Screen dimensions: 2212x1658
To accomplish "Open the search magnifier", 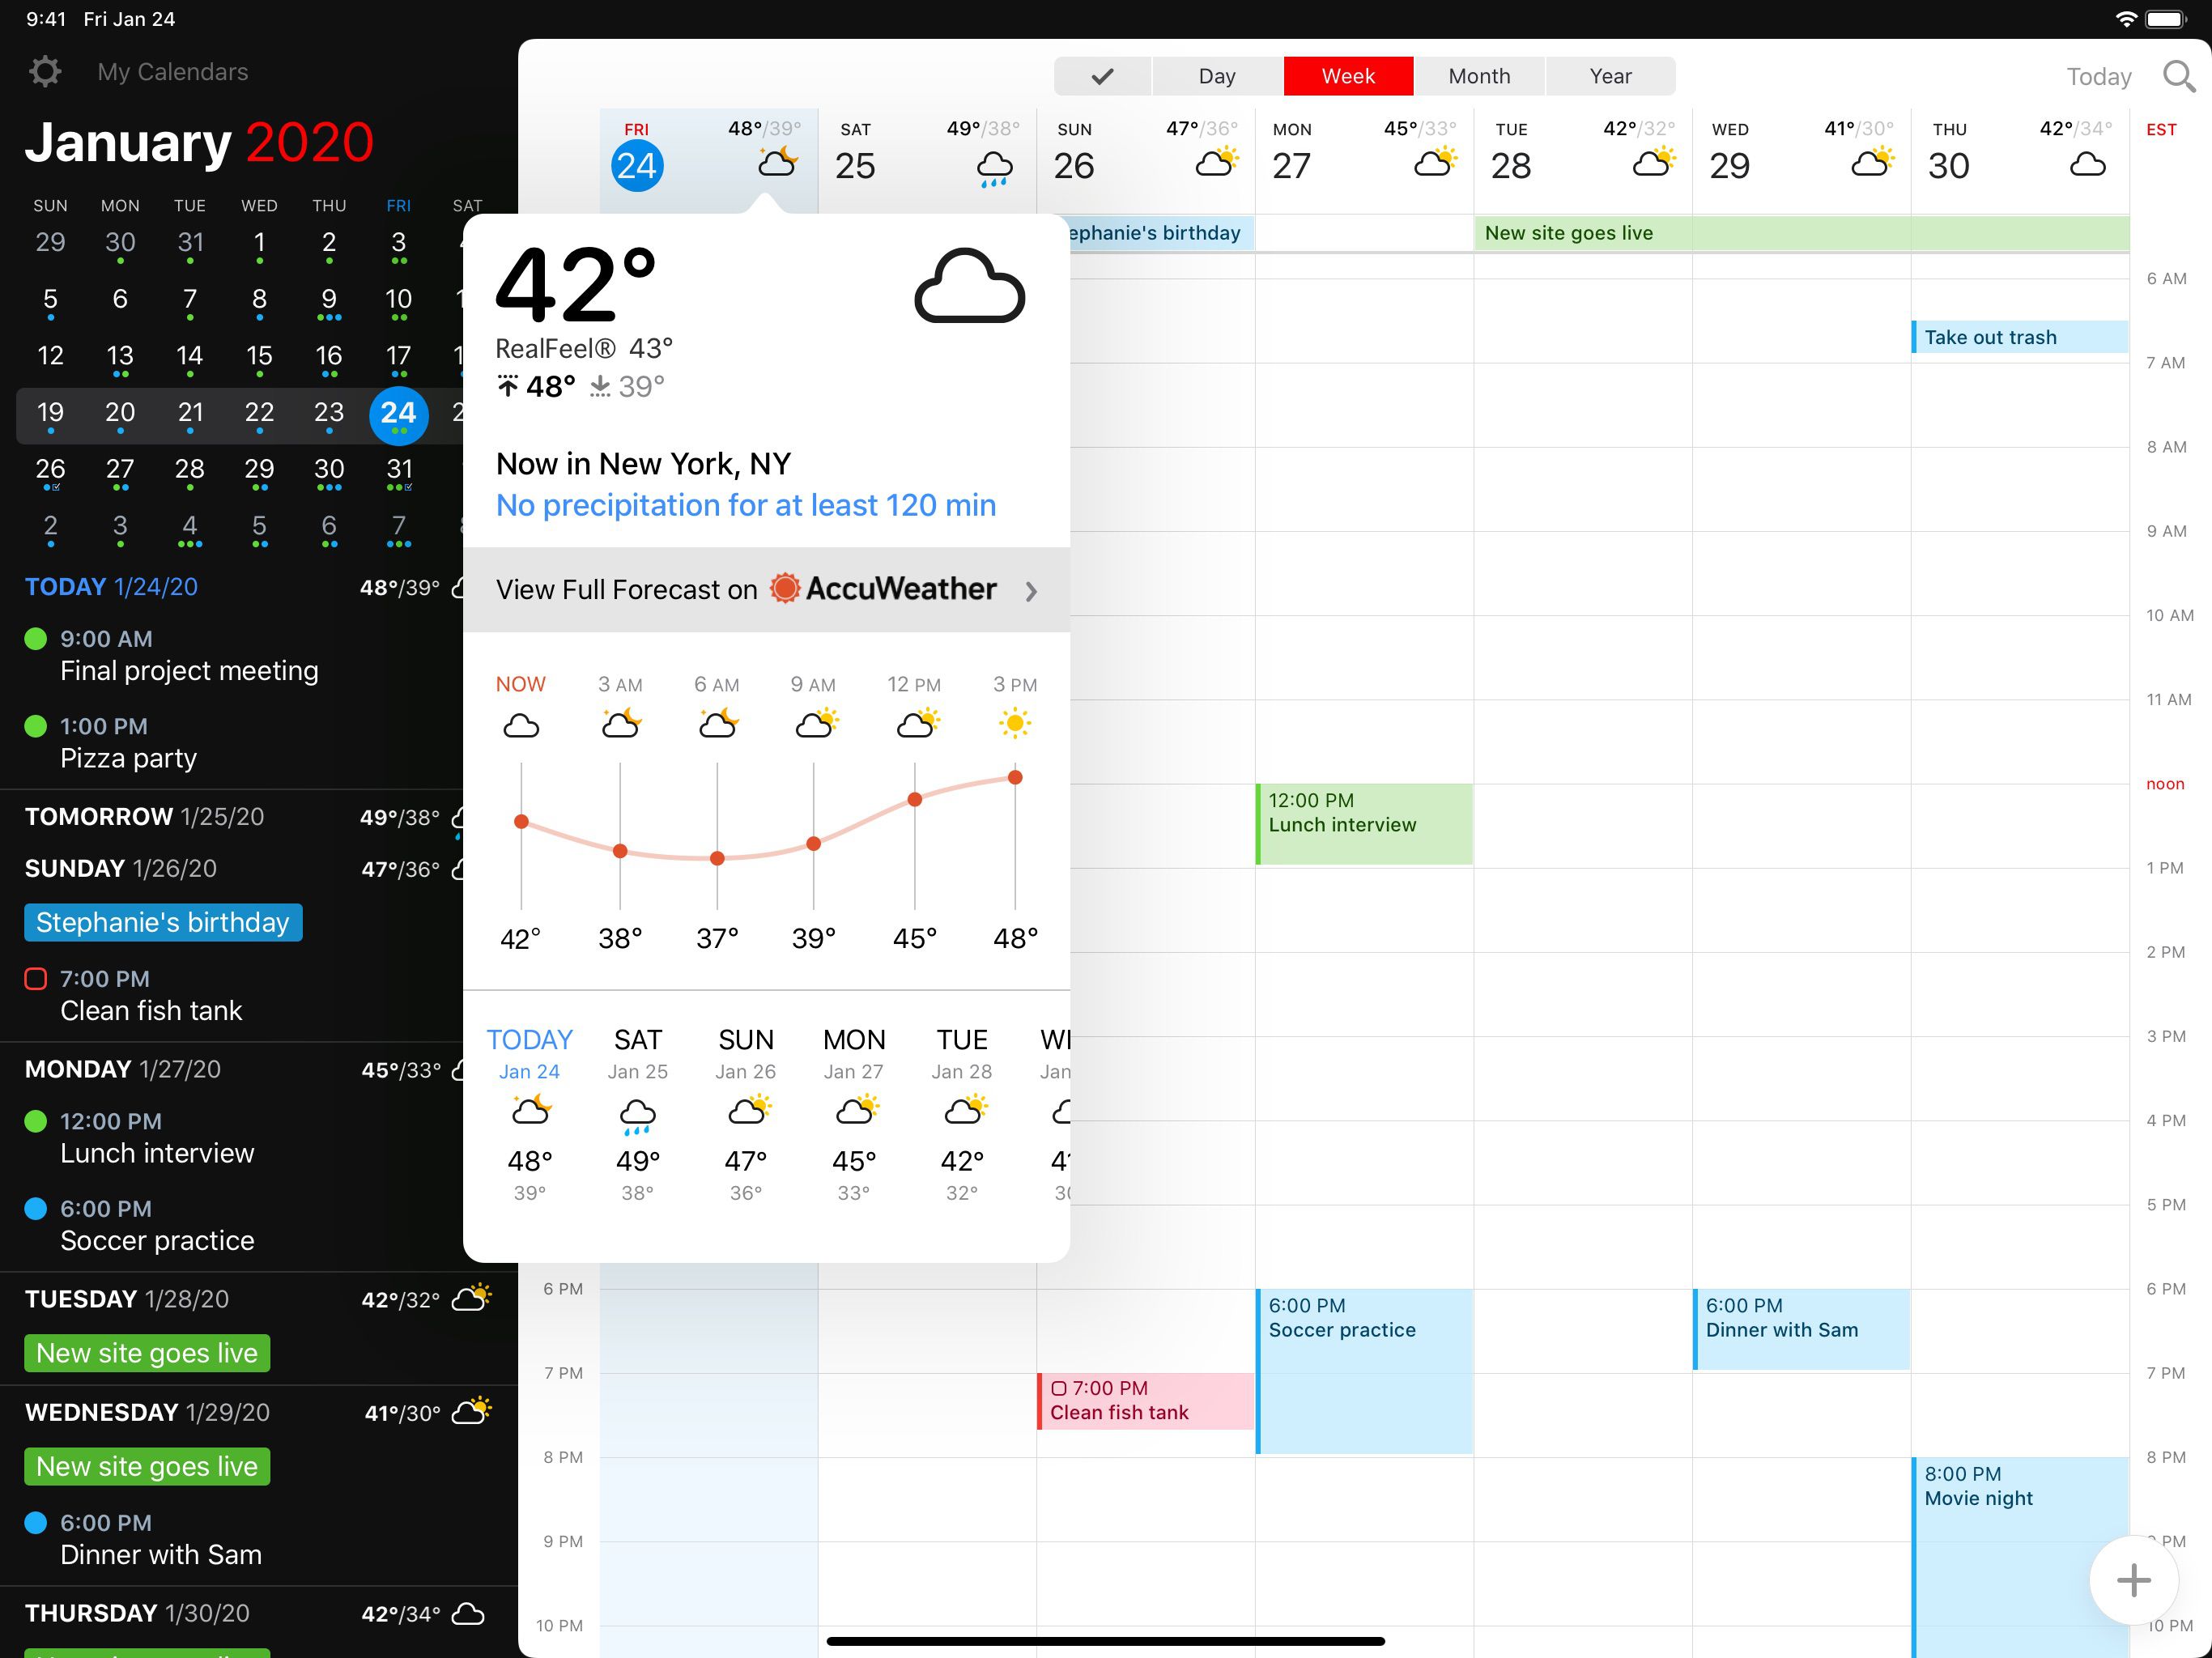I will 2177,76.
